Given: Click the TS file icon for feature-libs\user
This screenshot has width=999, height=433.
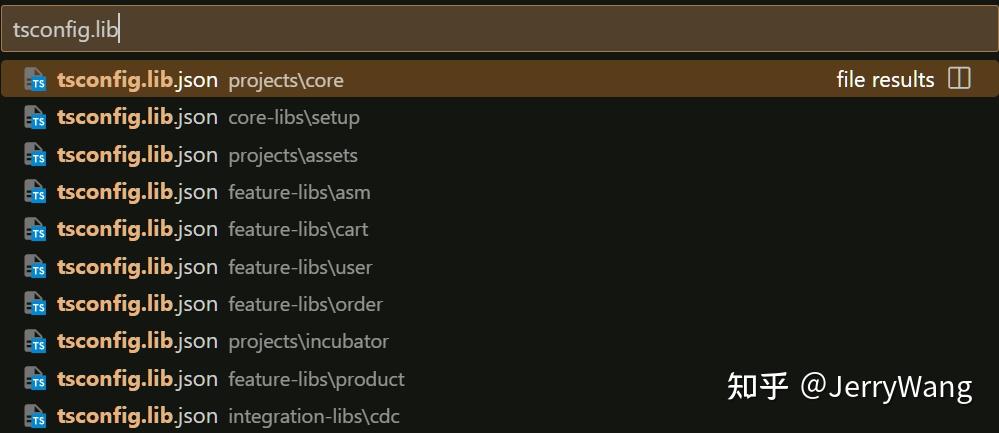Looking at the screenshot, I should click(x=36, y=267).
